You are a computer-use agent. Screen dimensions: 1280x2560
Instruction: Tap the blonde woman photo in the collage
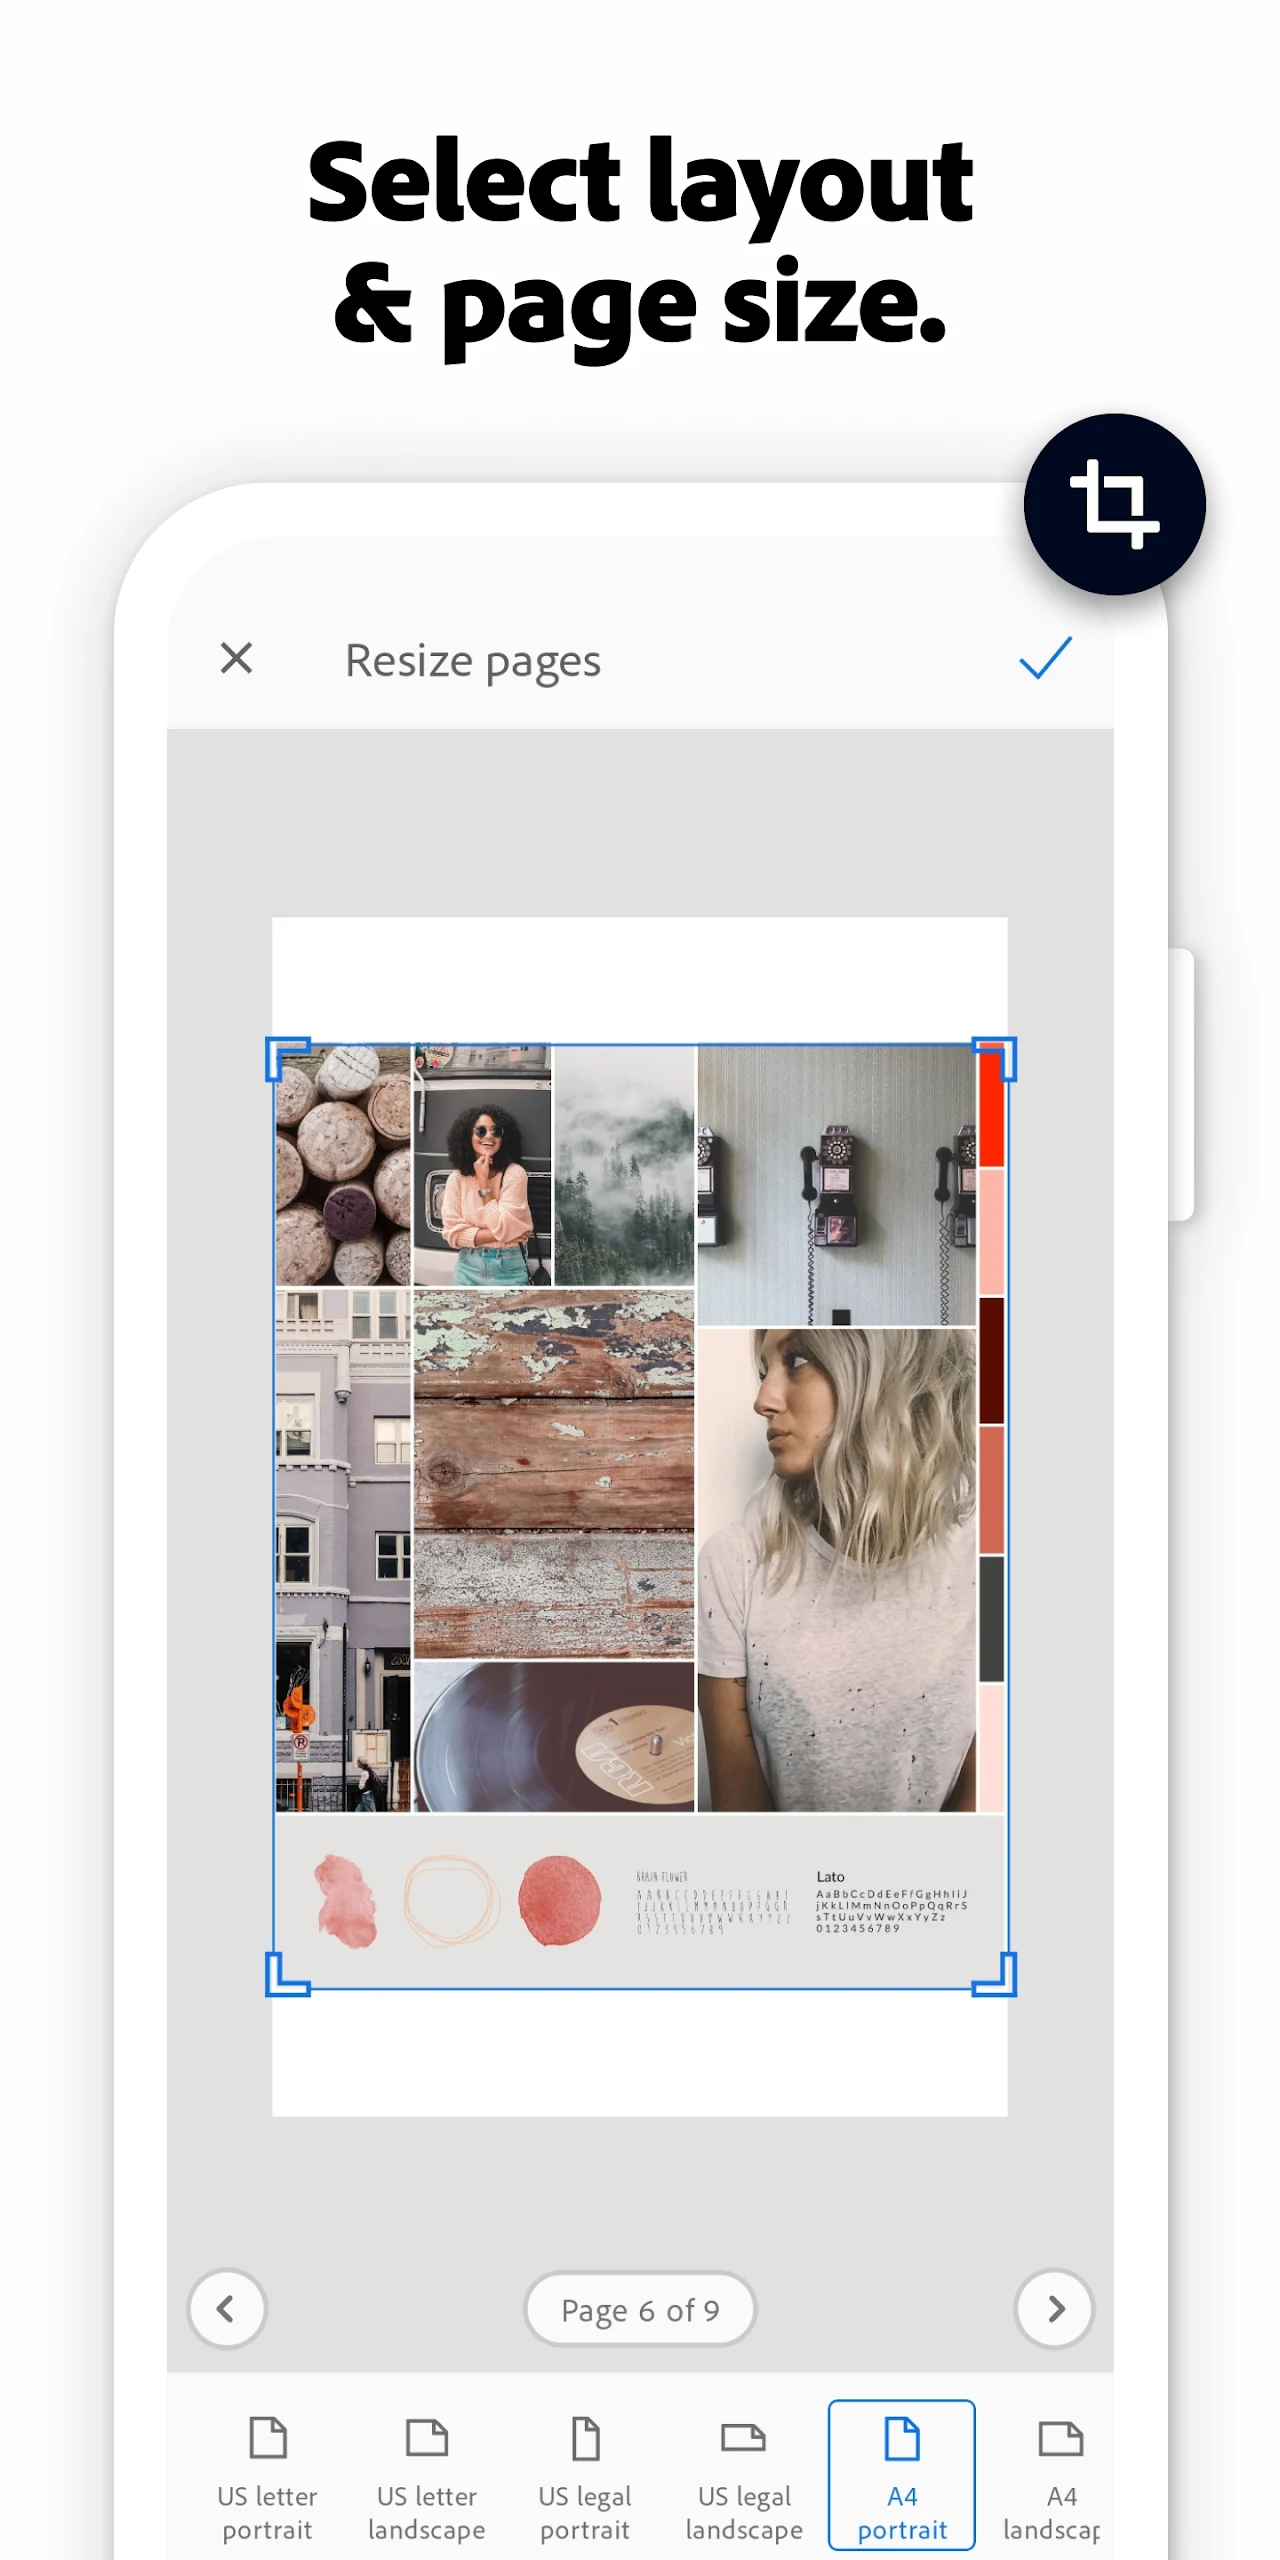[x=836, y=1570]
